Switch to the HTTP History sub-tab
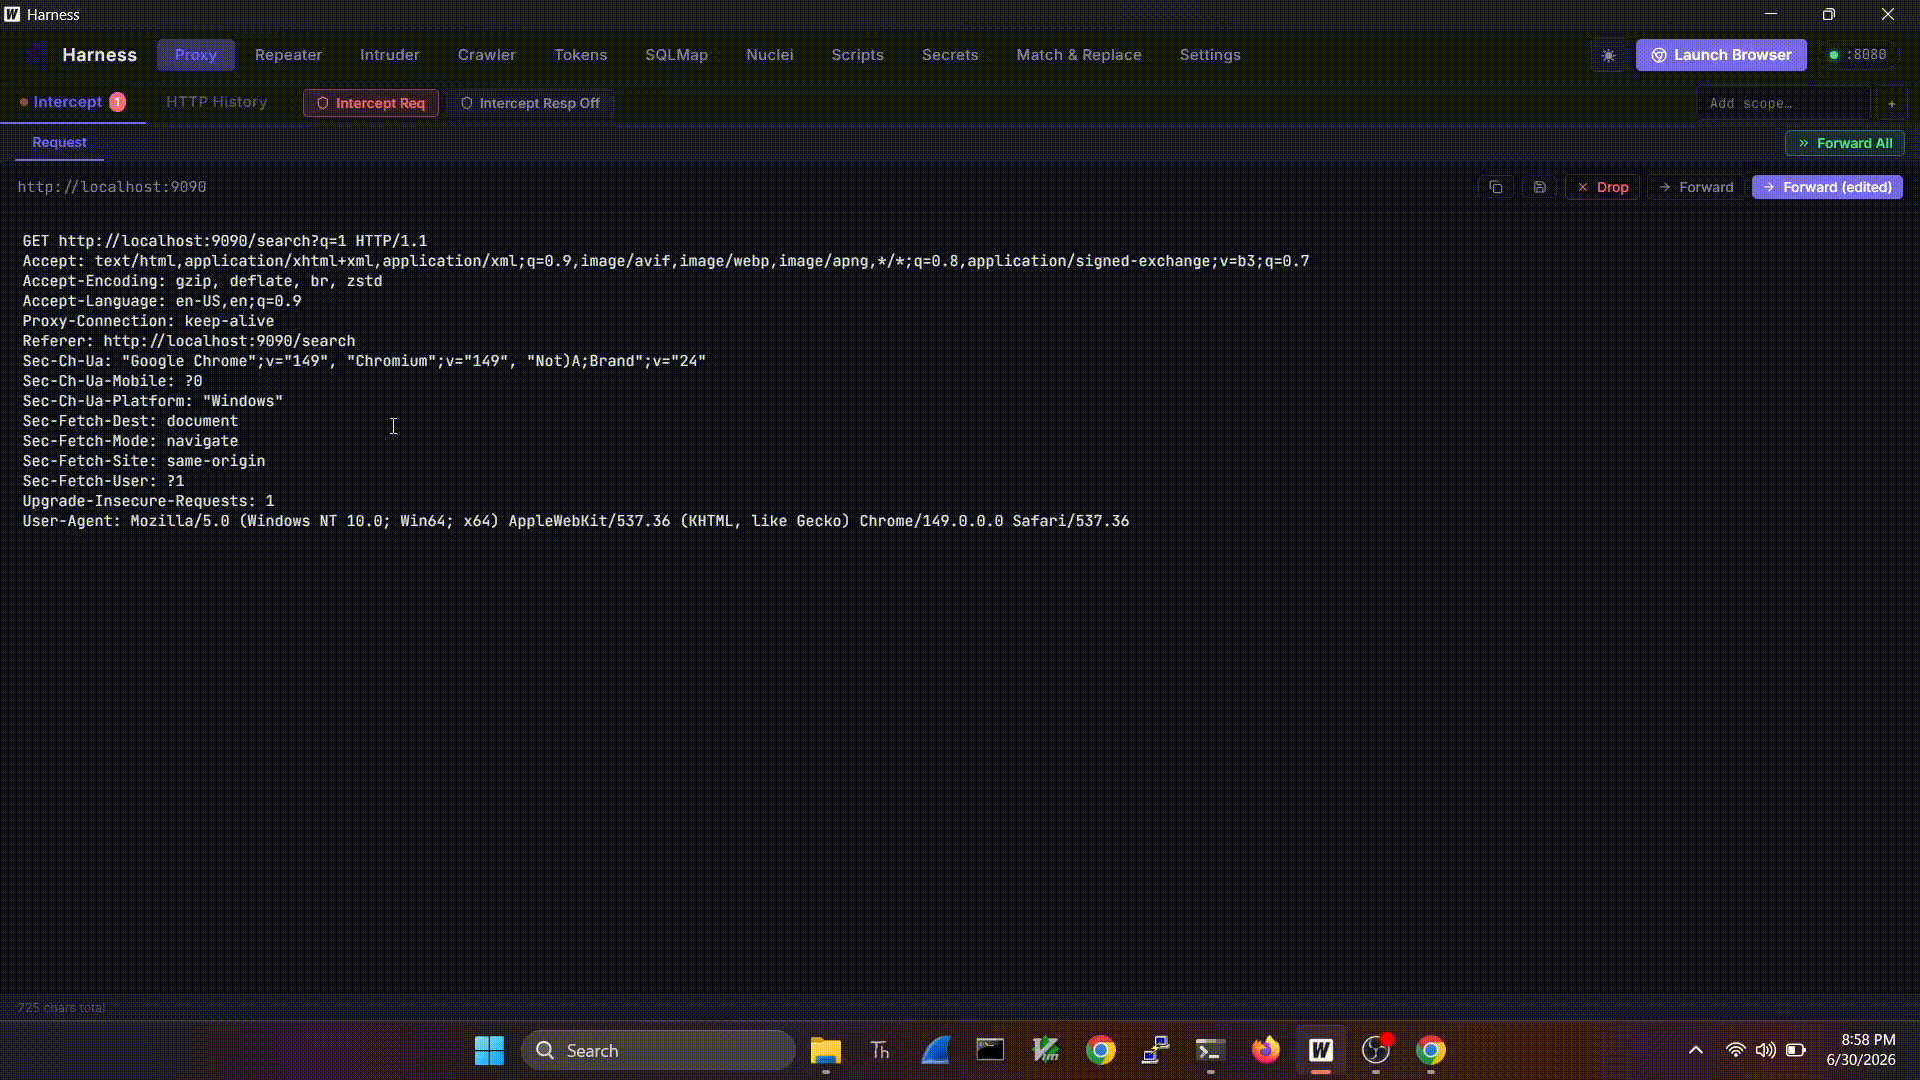This screenshot has width=1920, height=1080. (x=216, y=102)
